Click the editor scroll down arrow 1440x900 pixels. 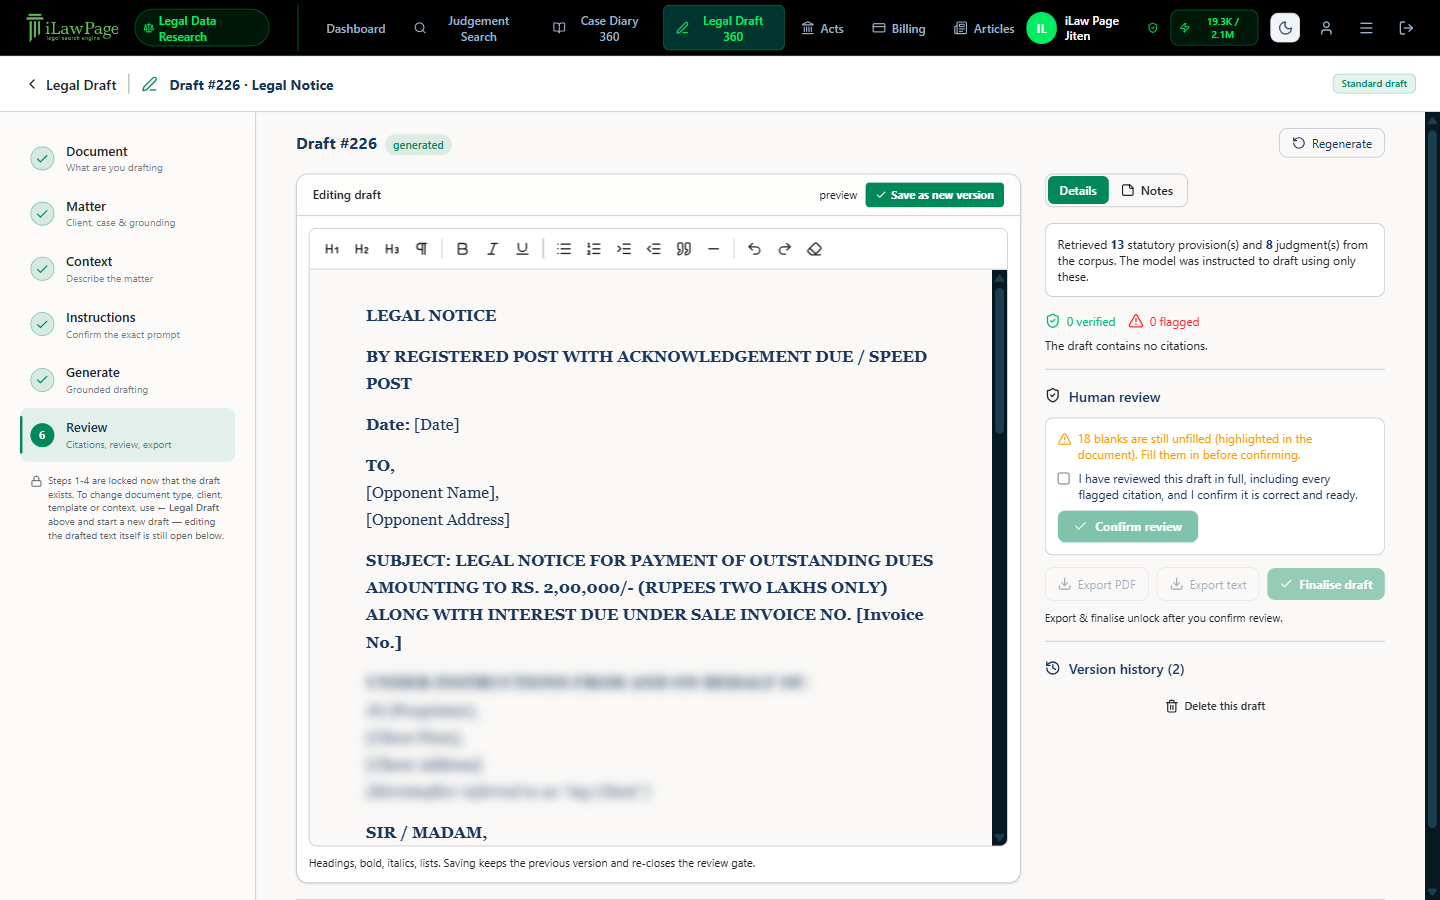pos(999,838)
